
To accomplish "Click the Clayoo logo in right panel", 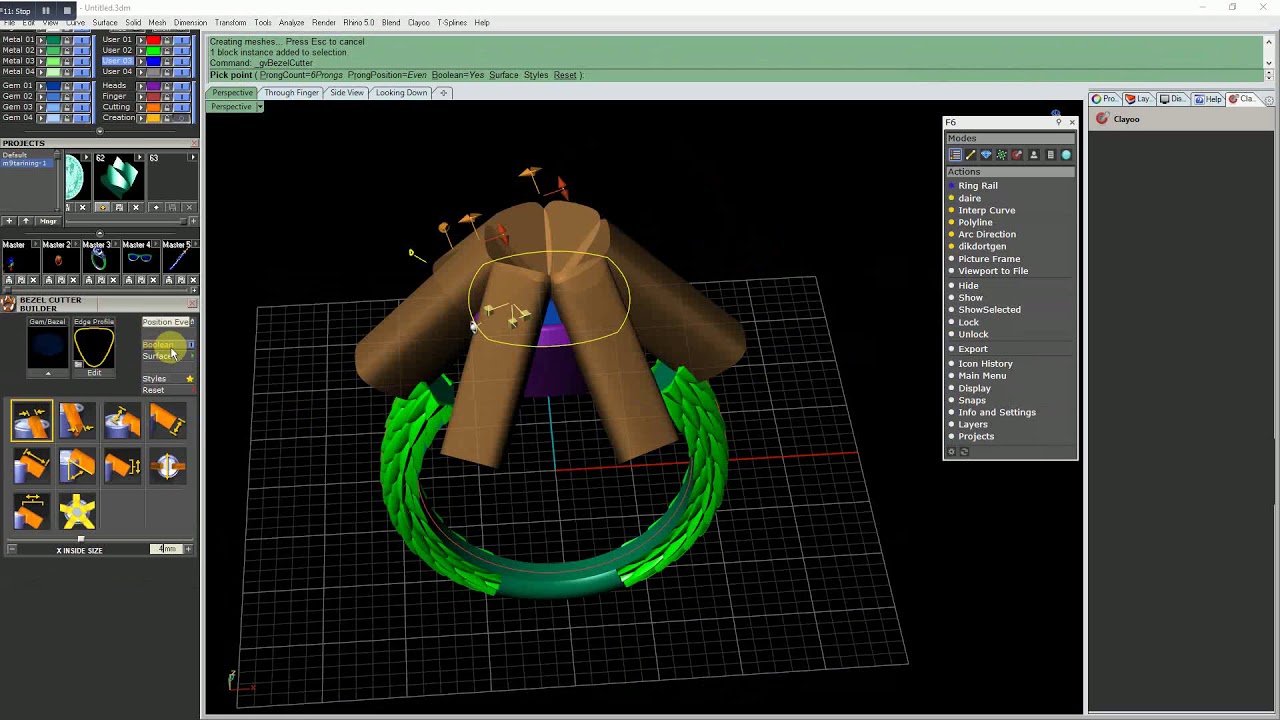I will 1102,118.
